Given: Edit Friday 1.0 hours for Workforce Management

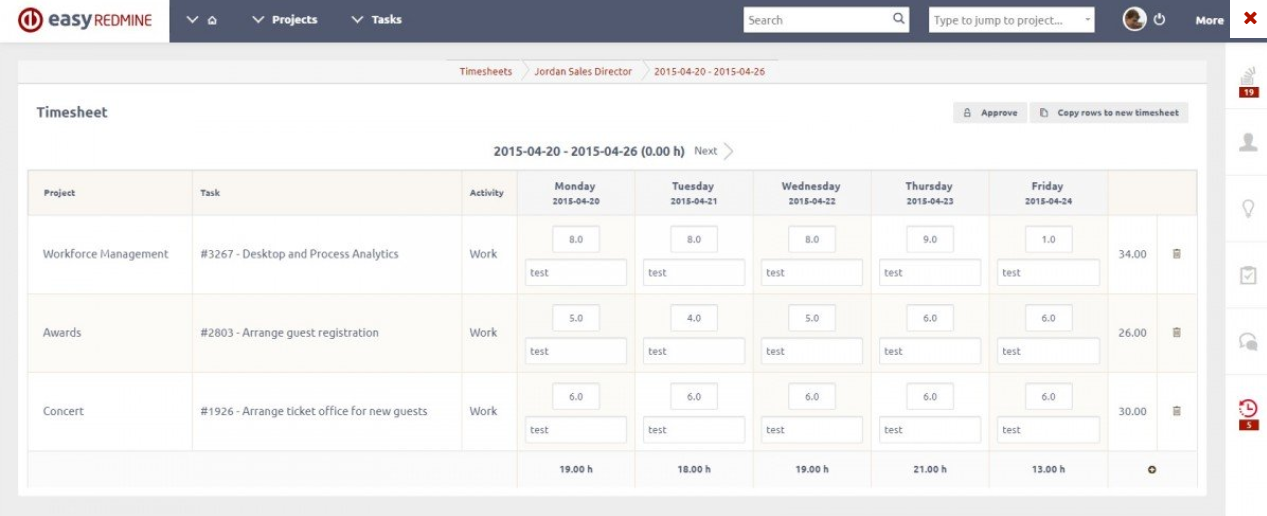Looking at the screenshot, I should click(1048, 240).
